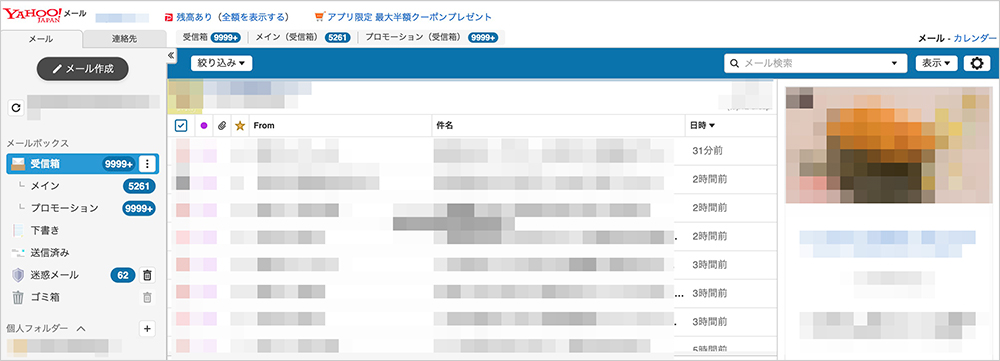Click the attachment paperclip column header
The height and width of the screenshot is (361, 1000).
(222, 126)
